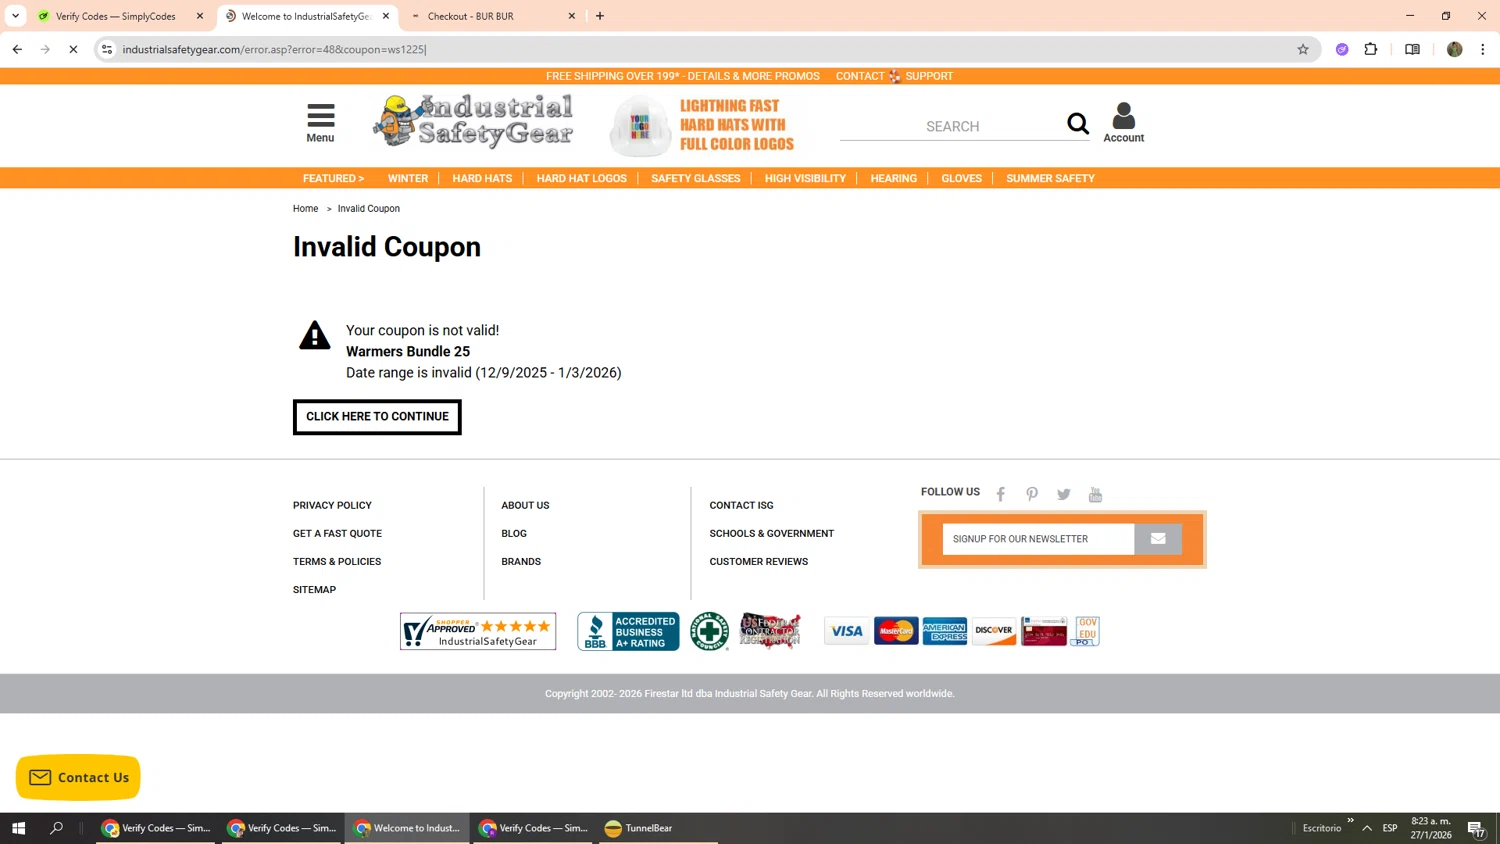Open Windows taskbar search
1500x844 pixels.
56,828
